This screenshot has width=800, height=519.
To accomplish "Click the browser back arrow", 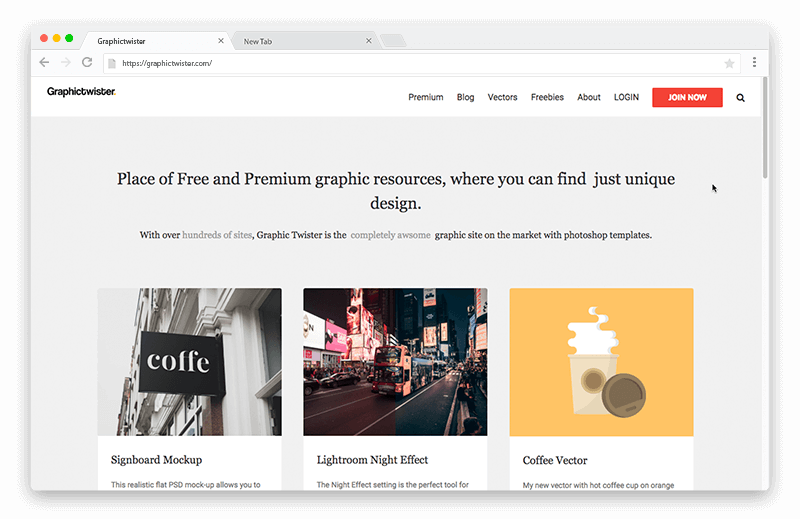I will pyautogui.click(x=44, y=62).
